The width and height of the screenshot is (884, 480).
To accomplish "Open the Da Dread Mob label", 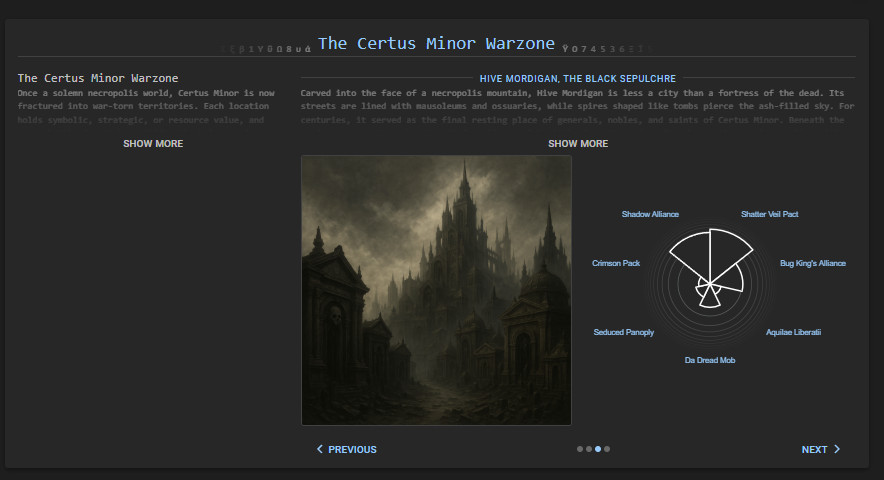I will pos(710,360).
